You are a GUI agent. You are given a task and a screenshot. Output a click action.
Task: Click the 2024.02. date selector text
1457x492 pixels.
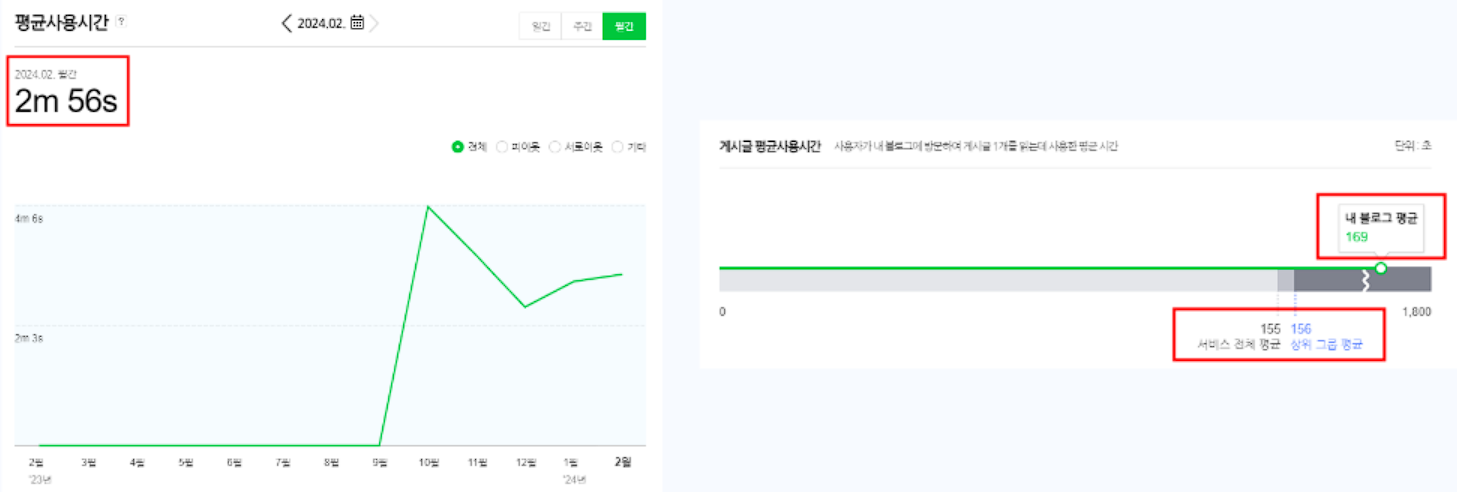[x=322, y=22]
